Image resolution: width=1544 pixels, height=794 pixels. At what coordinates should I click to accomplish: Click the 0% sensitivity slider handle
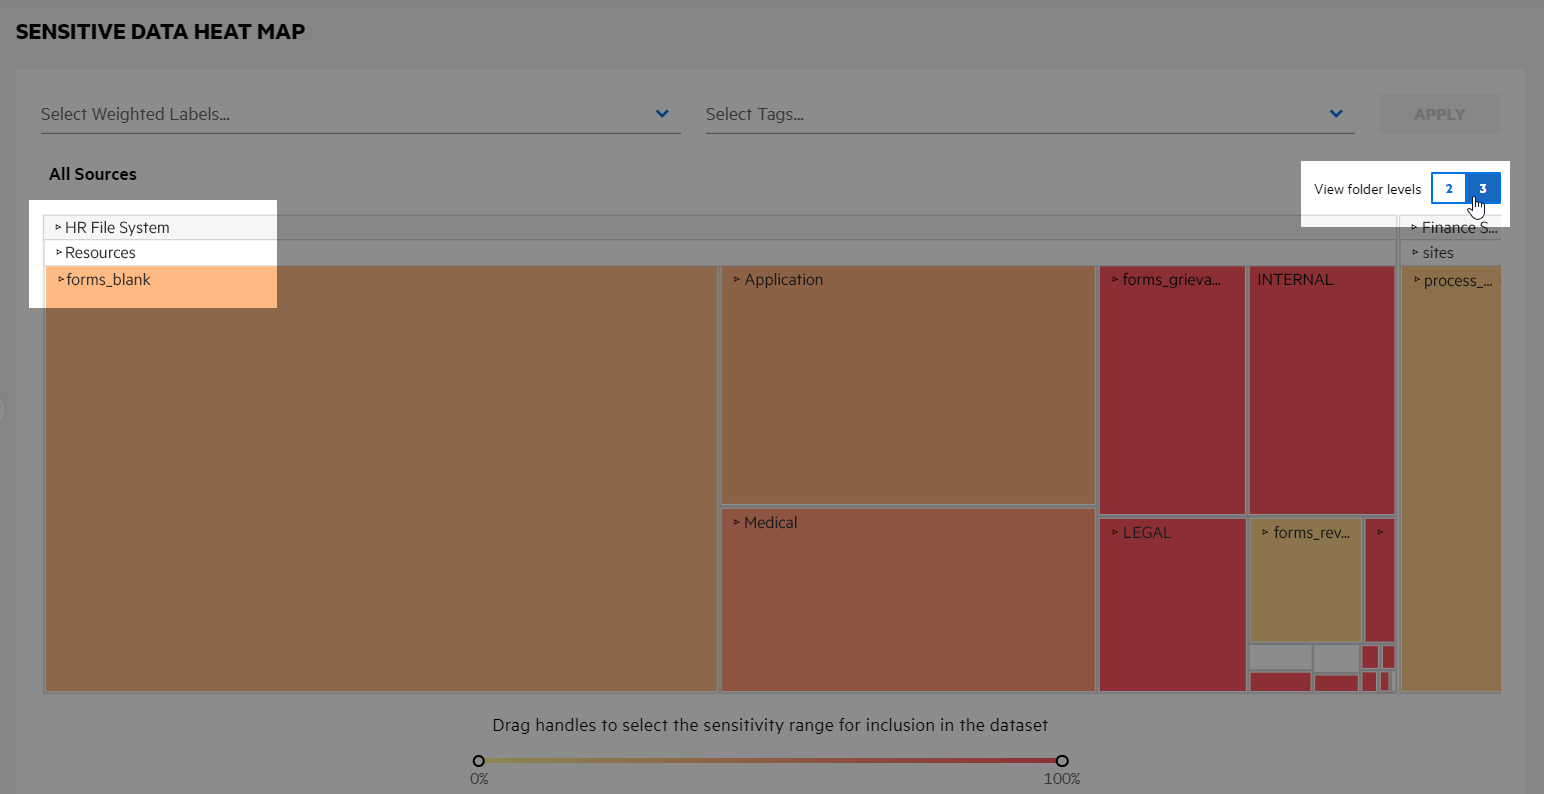click(478, 760)
